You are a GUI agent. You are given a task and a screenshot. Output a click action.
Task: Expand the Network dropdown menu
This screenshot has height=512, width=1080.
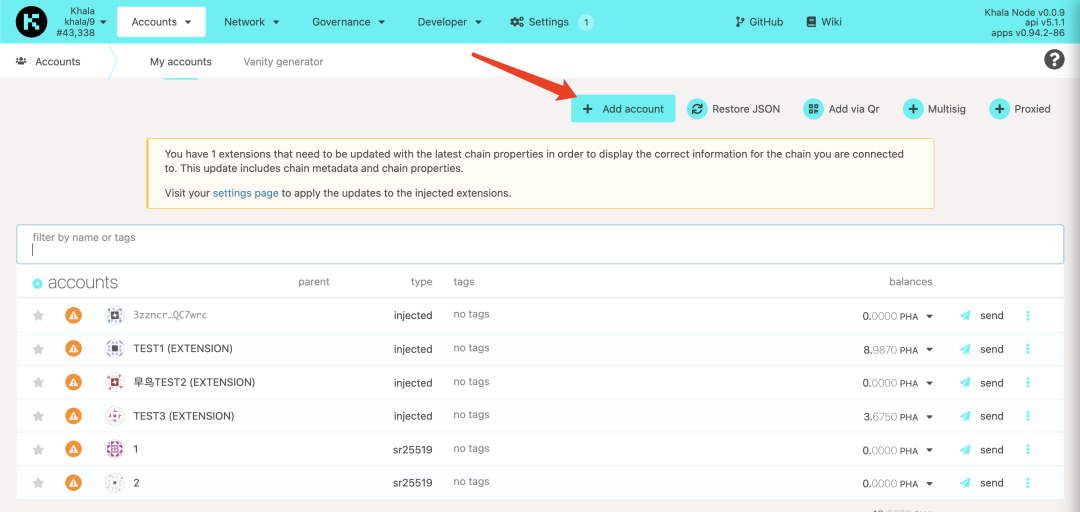coord(251,22)
